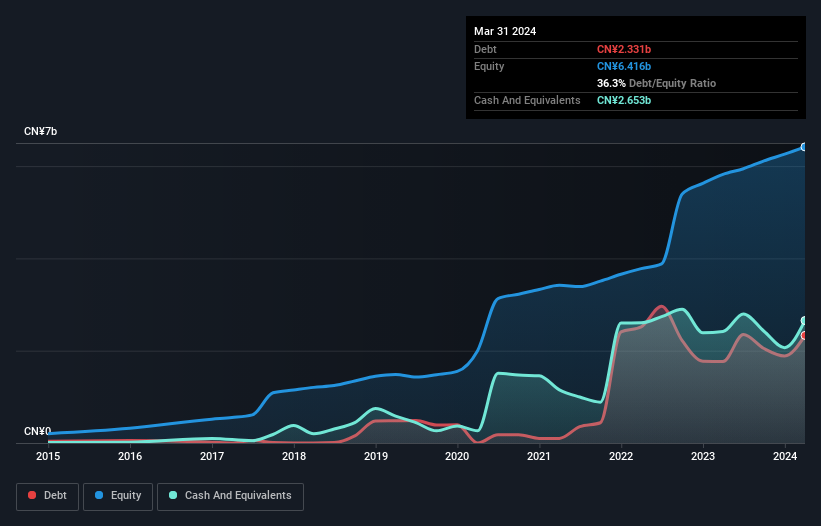Screen dimensions: 821x526
Task: Toggle the Debt series legend button
Action: pyautogui.click(x=48, y=496)
